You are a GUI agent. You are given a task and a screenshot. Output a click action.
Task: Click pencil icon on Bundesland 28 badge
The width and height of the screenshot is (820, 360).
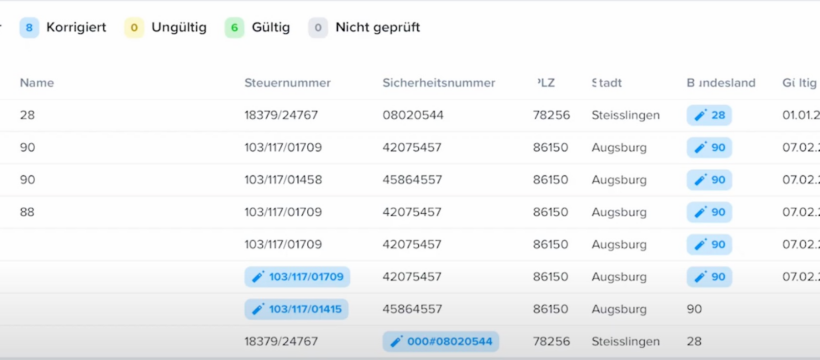(700, 115)
